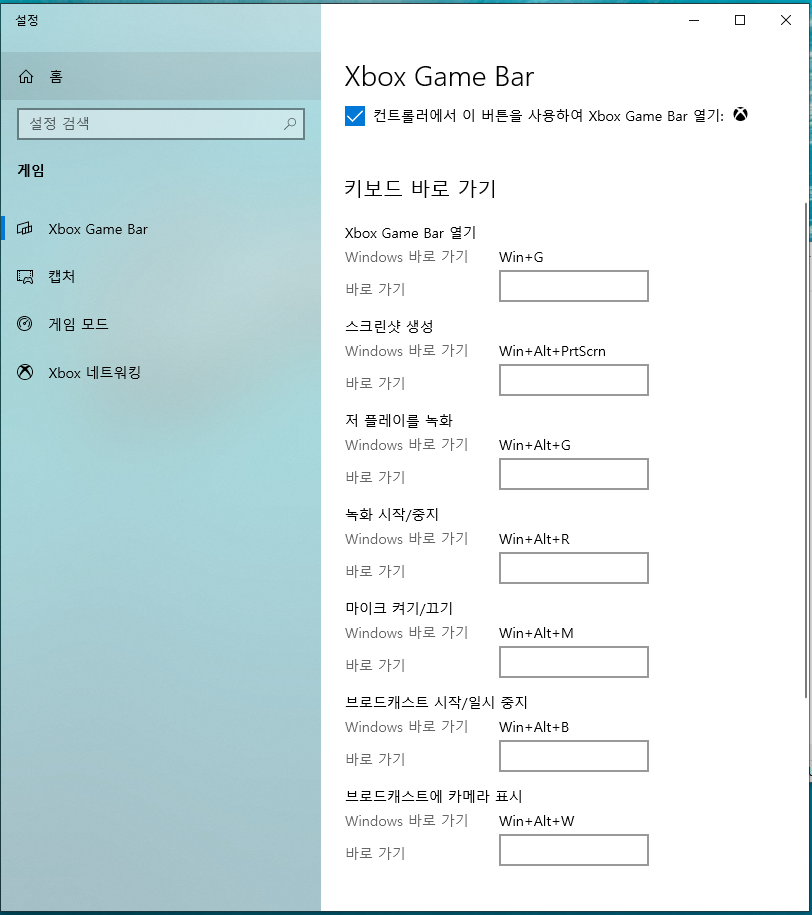Image resolution: width=812 pixels, height=915 pixels.
Task: Click the Win+Alt+R shortcut text
Action: (534, 539)
